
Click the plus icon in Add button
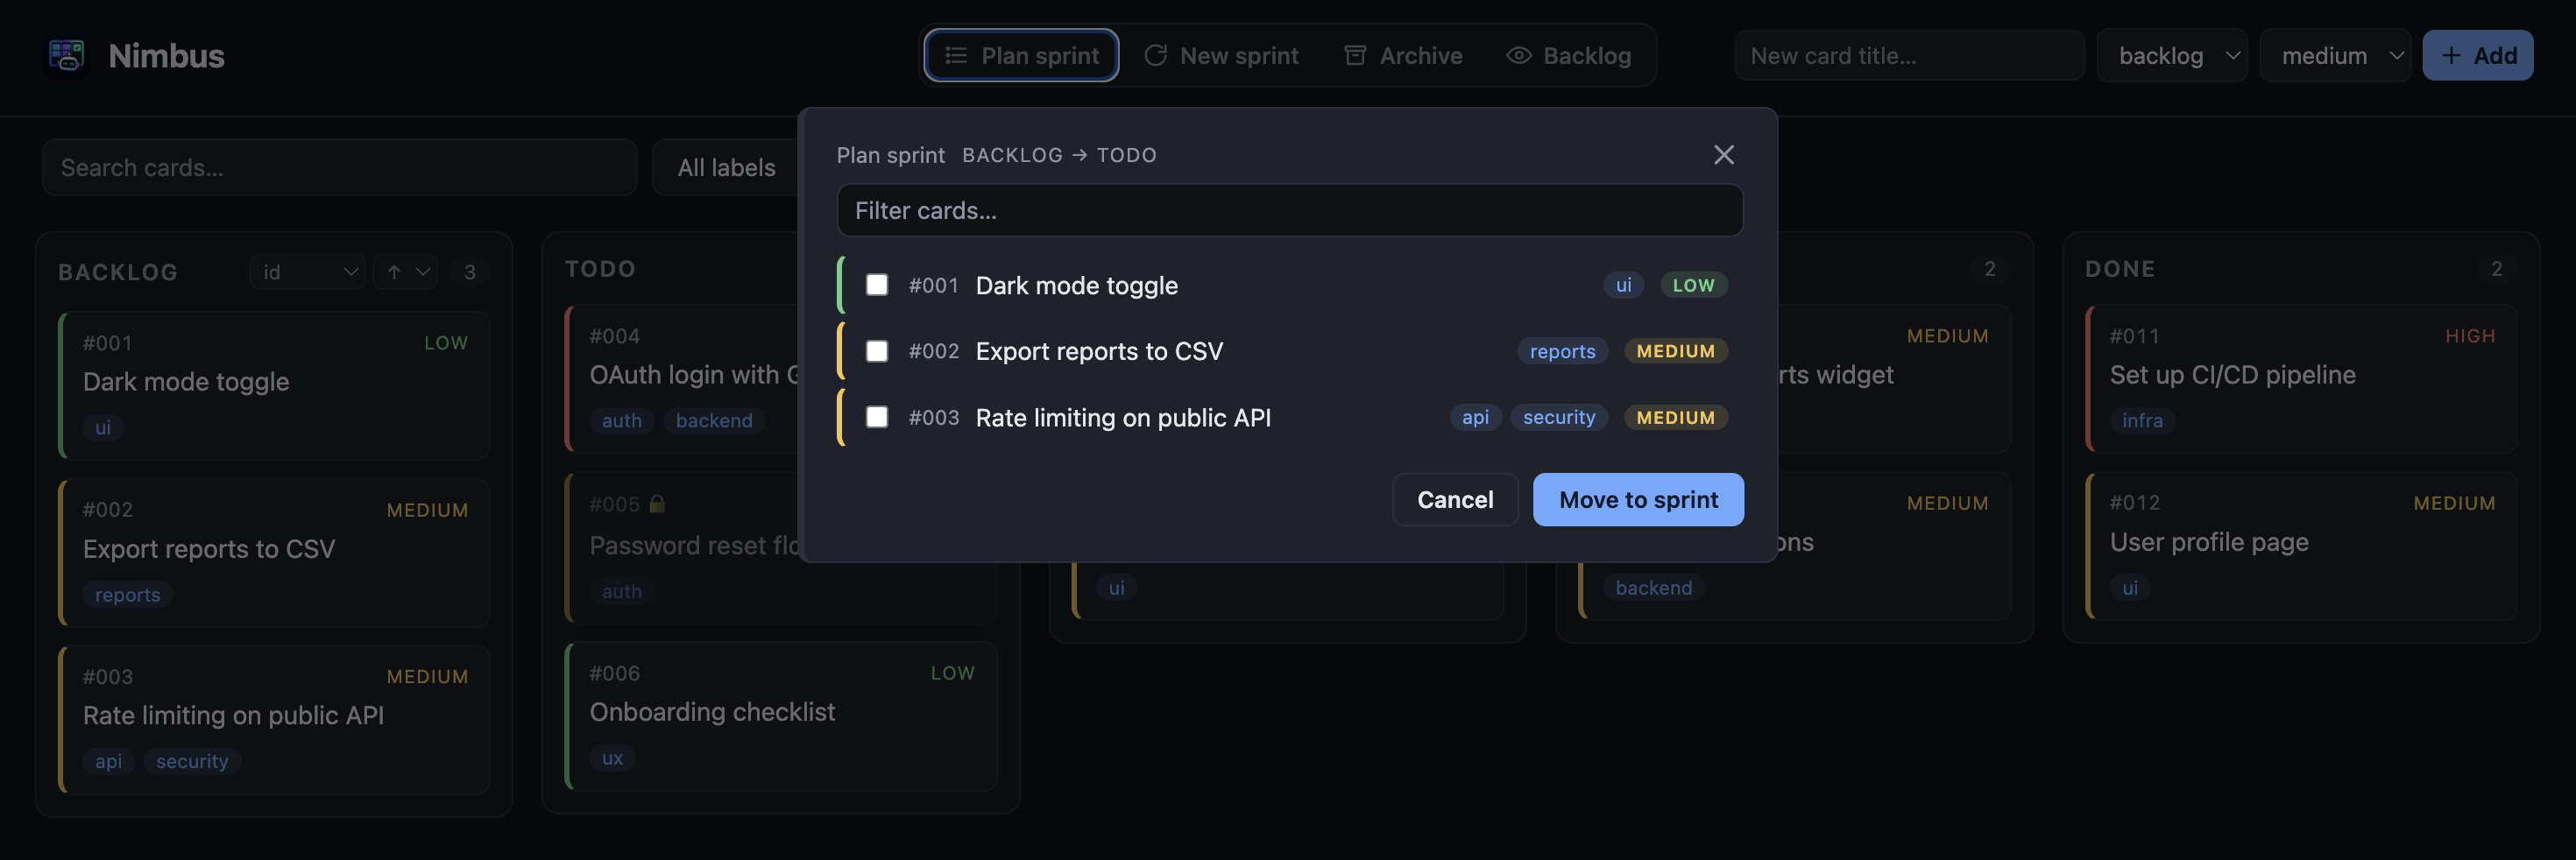coord(2450,55)
